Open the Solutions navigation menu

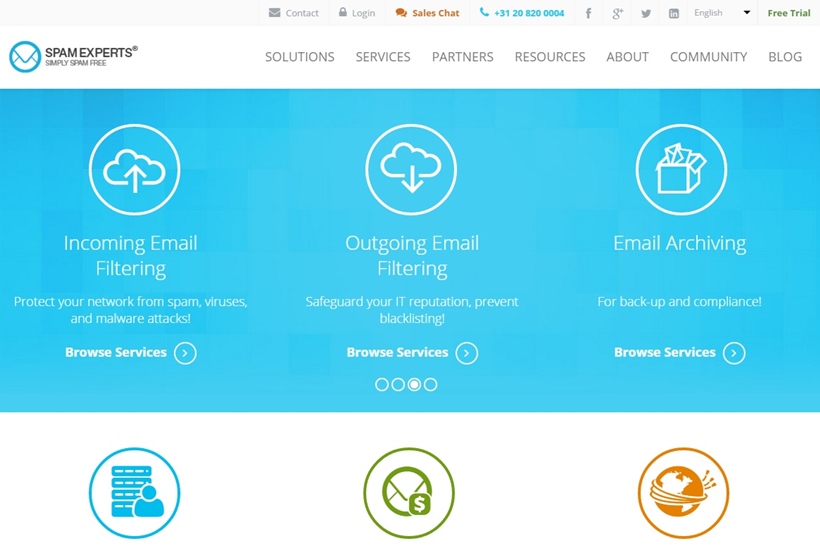[x=300, y=57]
